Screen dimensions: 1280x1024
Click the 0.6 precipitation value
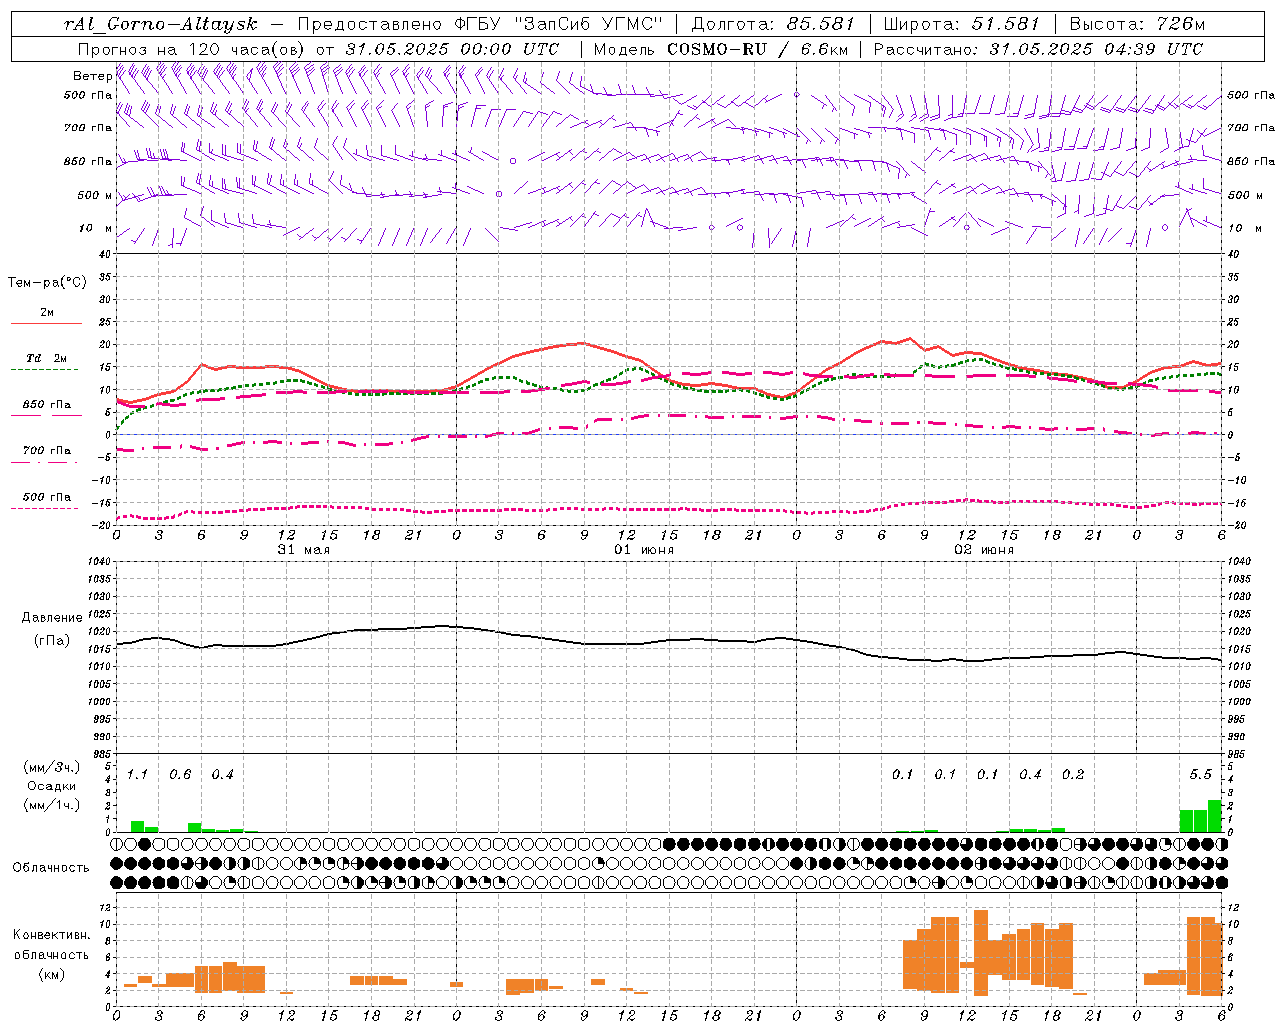180,775
